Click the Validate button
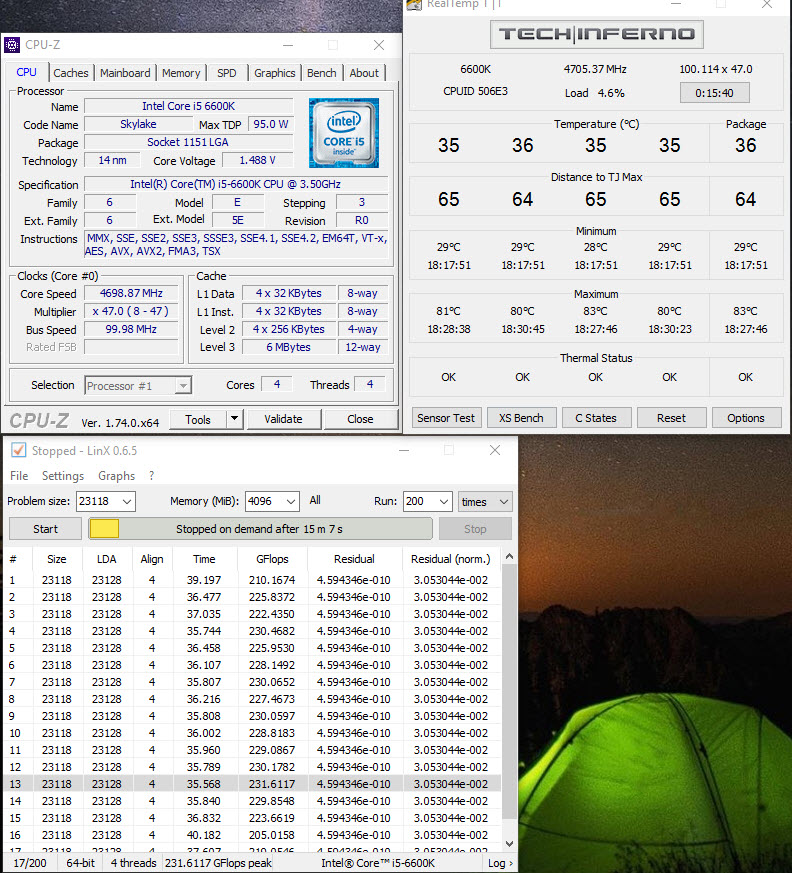Image resolution: width=792 pixels, height=873 pixels. [283, 419]
